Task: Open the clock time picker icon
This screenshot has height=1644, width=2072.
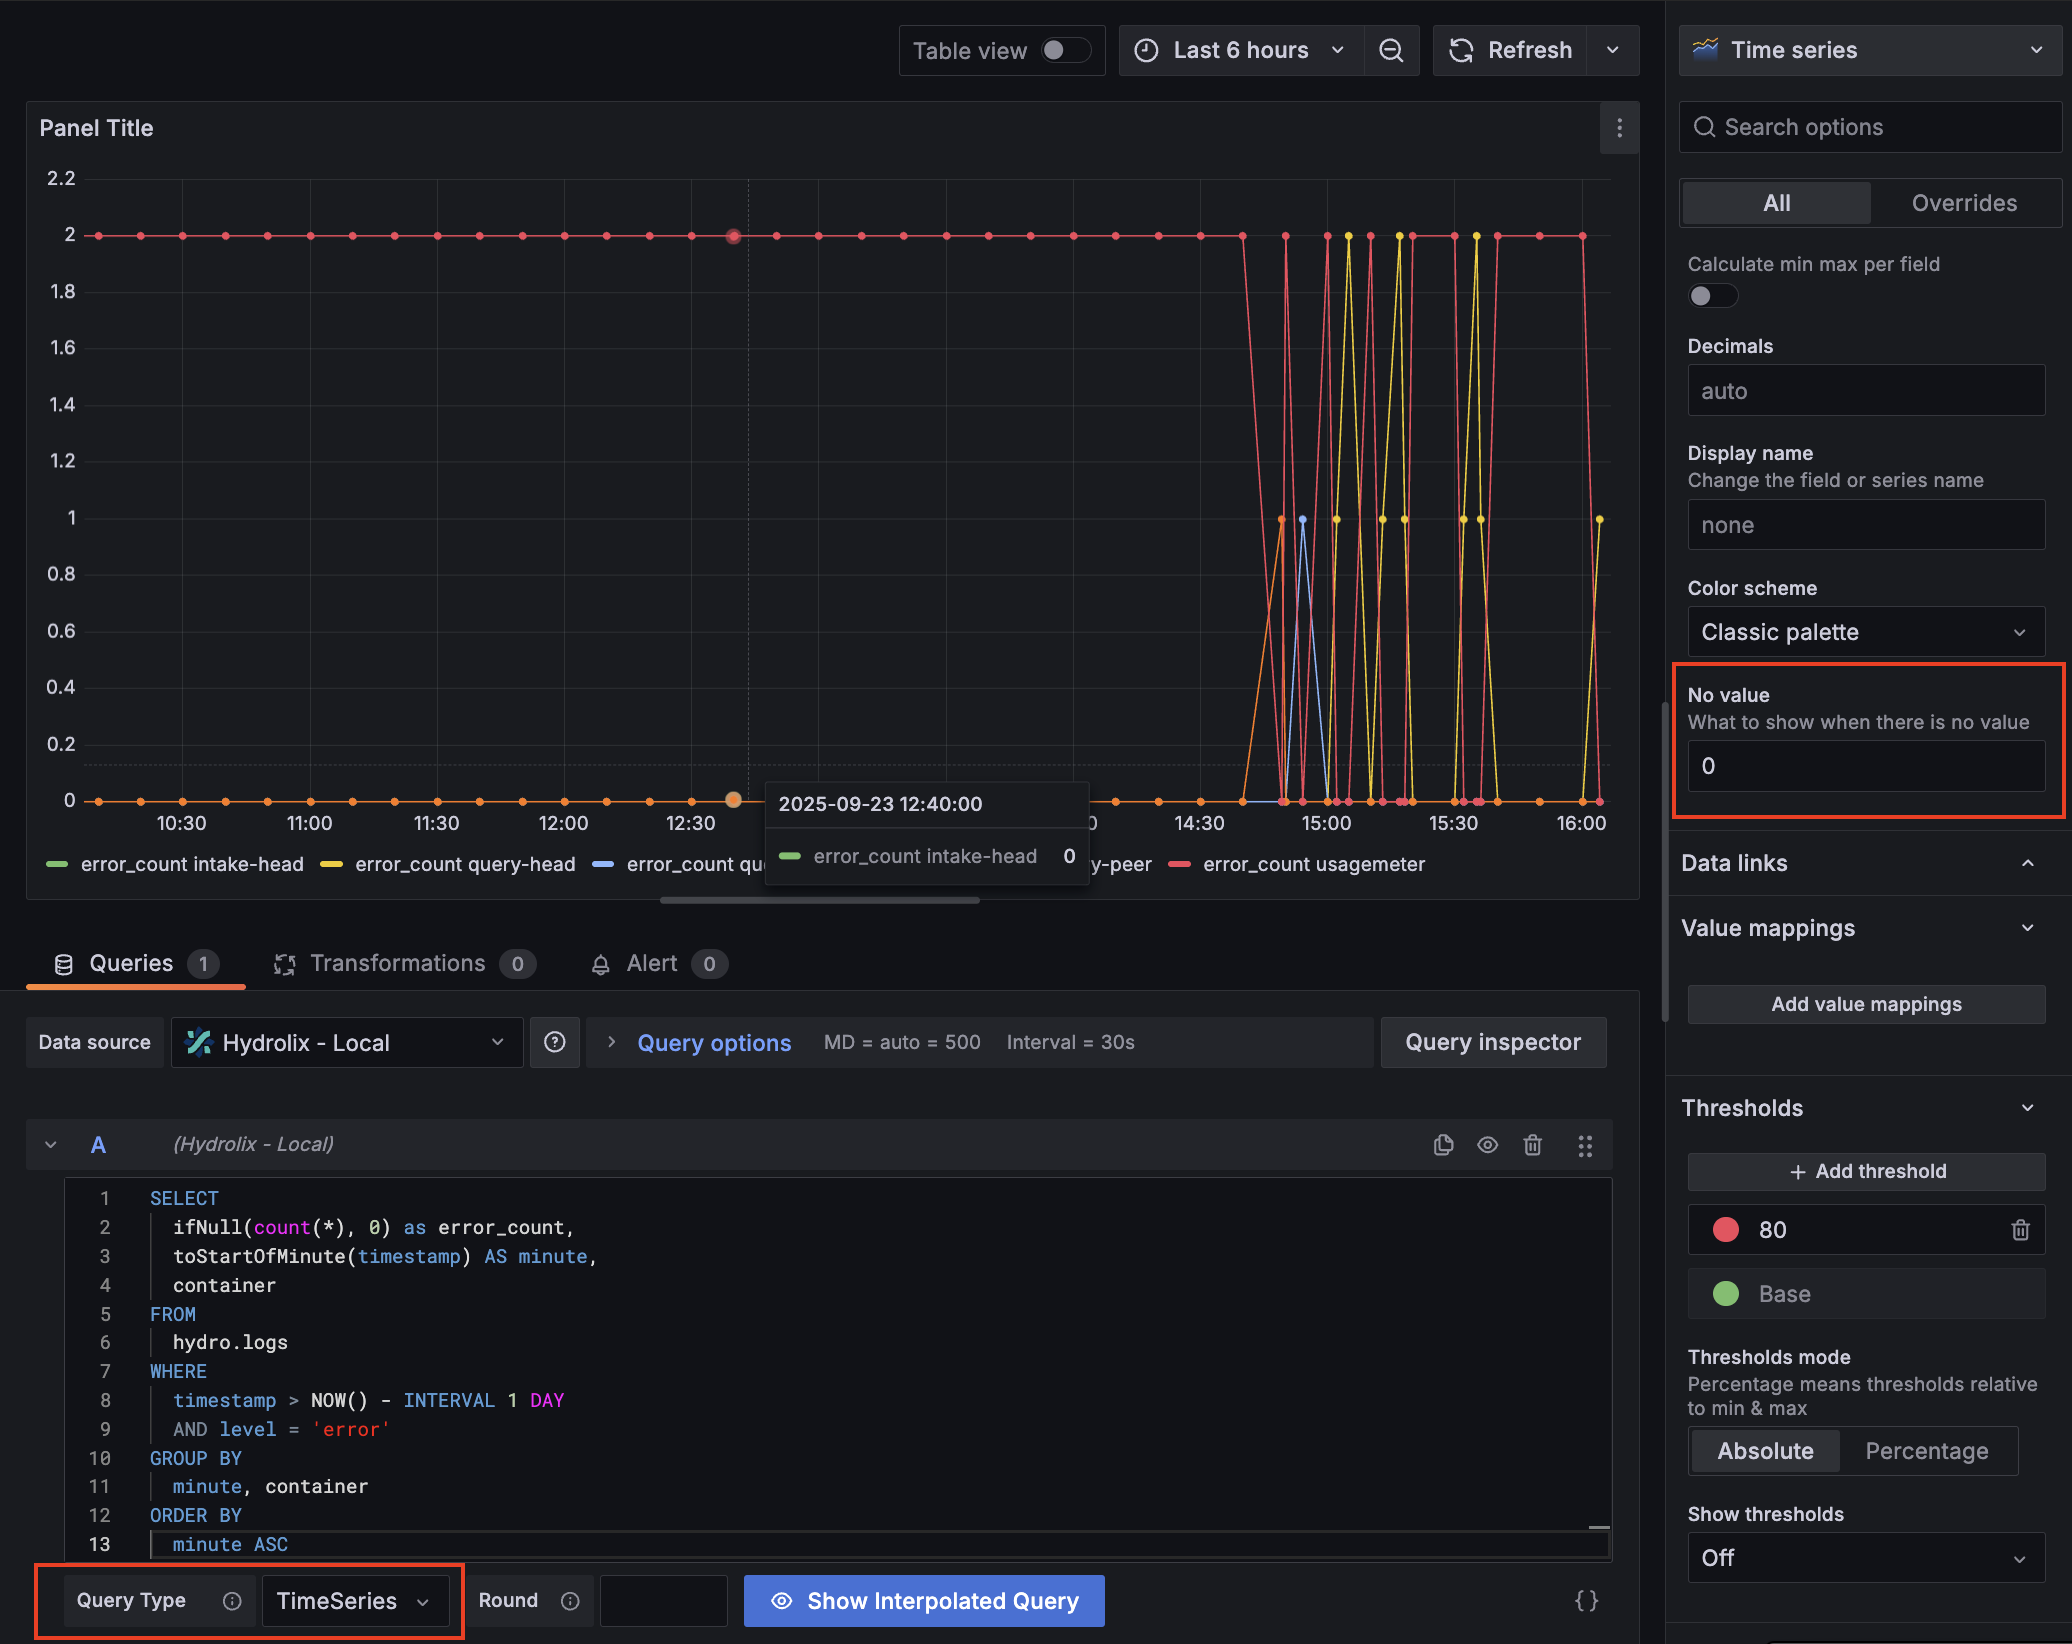Action: click(1146, 50)
